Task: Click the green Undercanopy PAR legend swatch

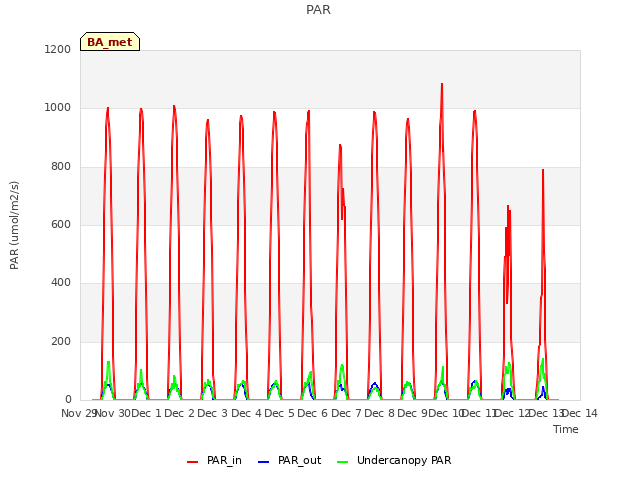Action: click(343, 462)
